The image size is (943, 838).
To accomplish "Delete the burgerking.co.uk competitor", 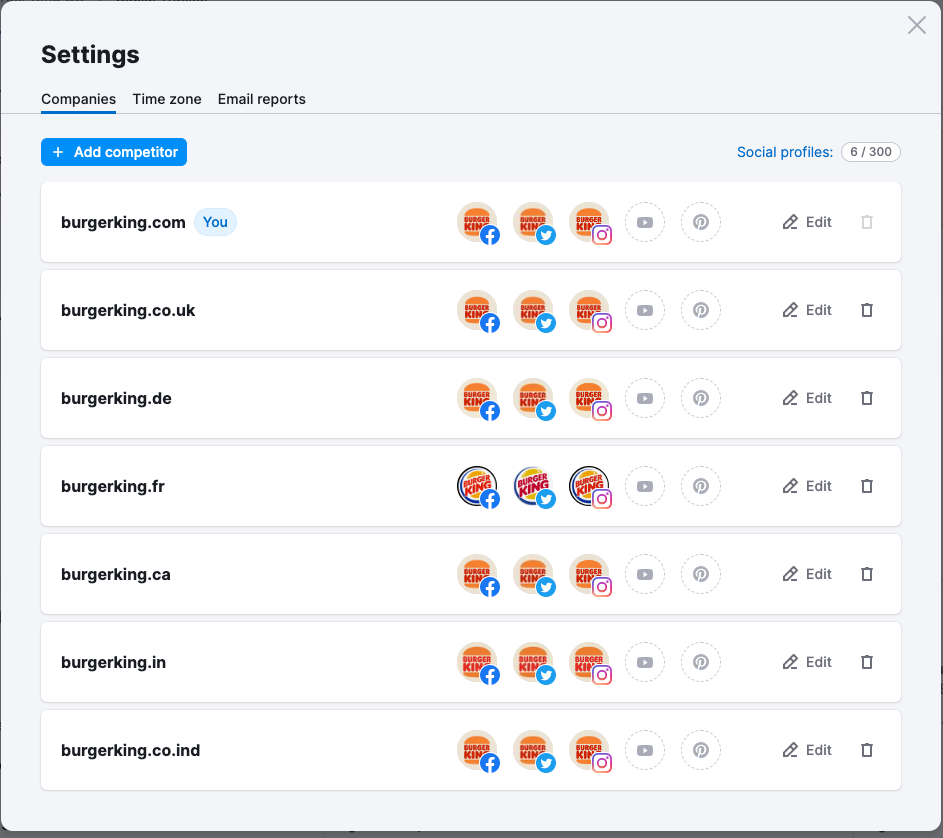I will click(x=867, y=310).
